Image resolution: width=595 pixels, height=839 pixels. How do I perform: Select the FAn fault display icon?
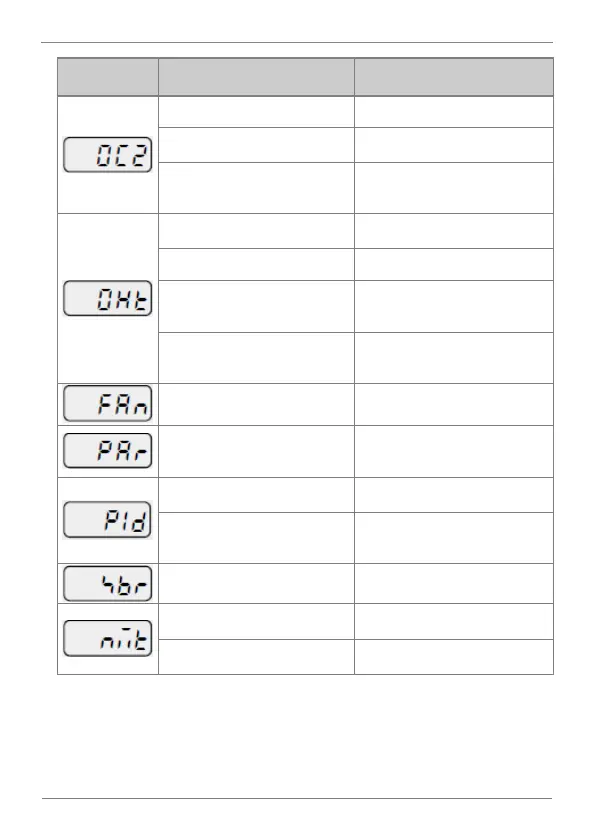(x=108, y=403)
